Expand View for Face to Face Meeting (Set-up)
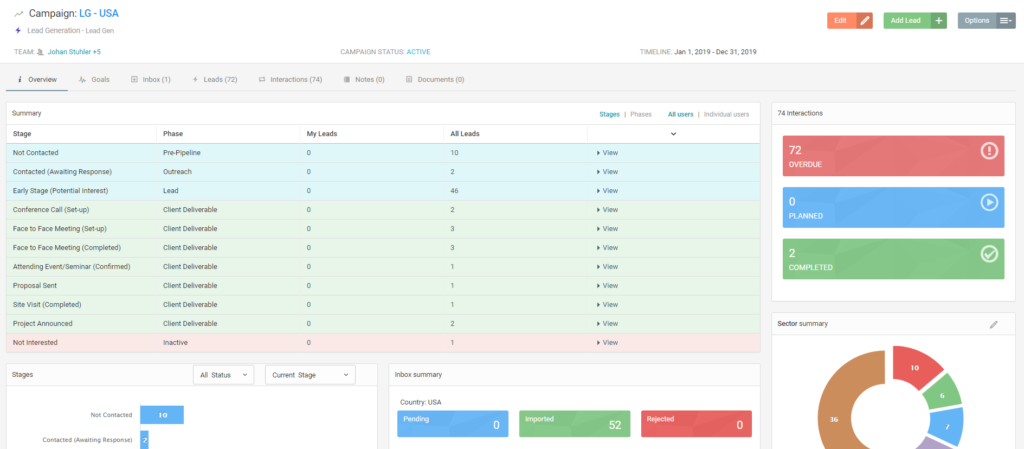Viewport: 1024px width, 449px height. pos(607,228)
